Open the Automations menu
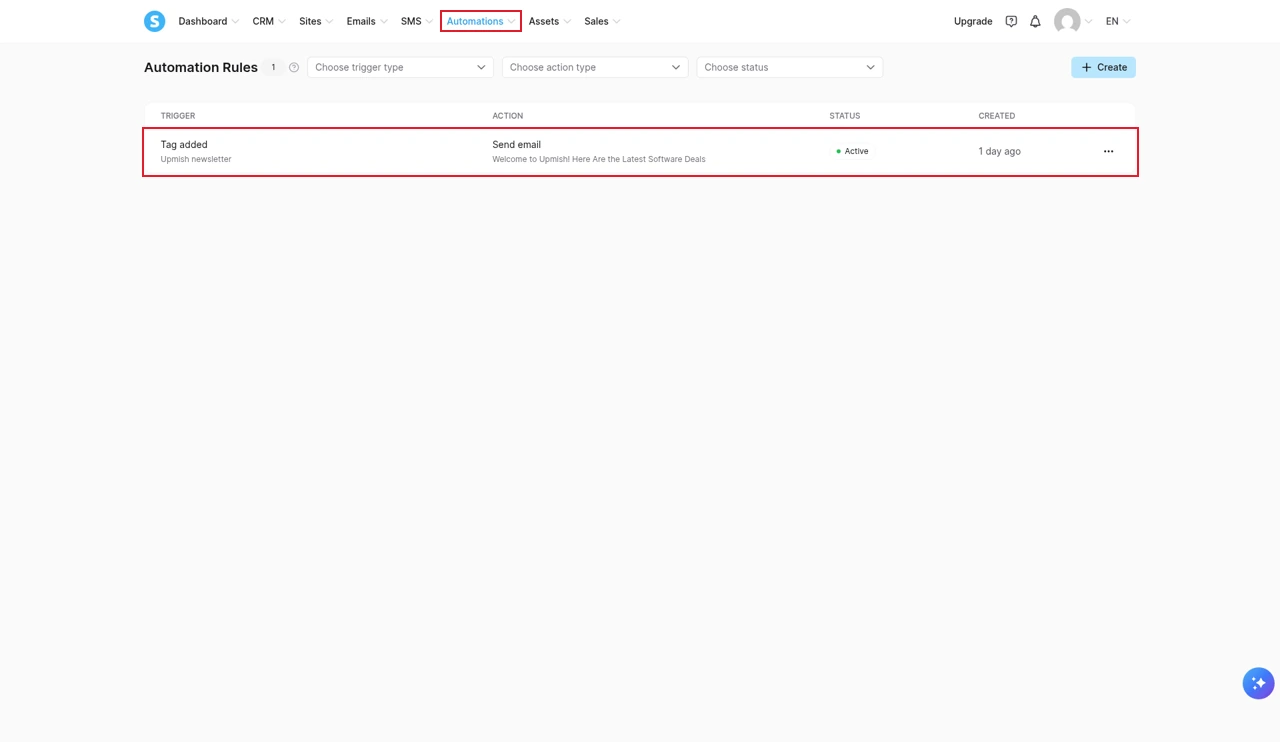 (x=481, y=21)
